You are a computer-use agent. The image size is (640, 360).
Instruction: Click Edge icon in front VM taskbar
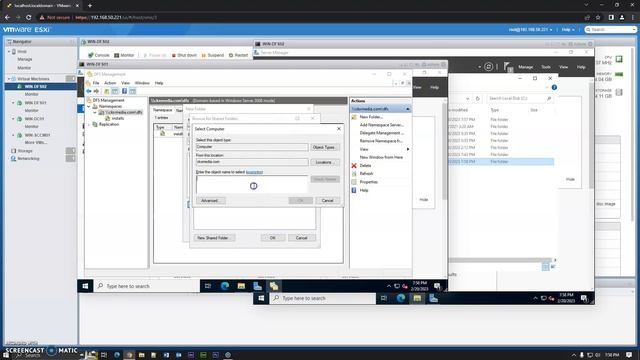pos(225,286)
